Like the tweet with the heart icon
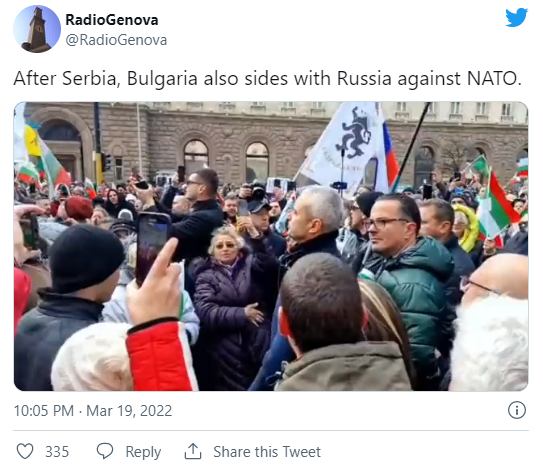The width and height of the screenshot is (543, 466). (25, 451)
